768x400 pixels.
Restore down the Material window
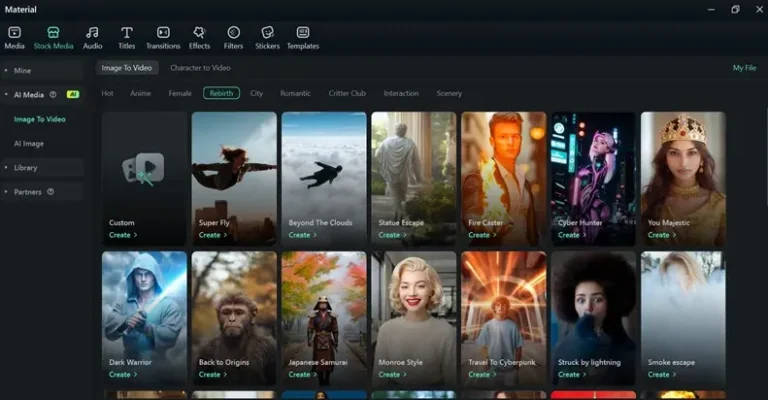click(735, 9)
